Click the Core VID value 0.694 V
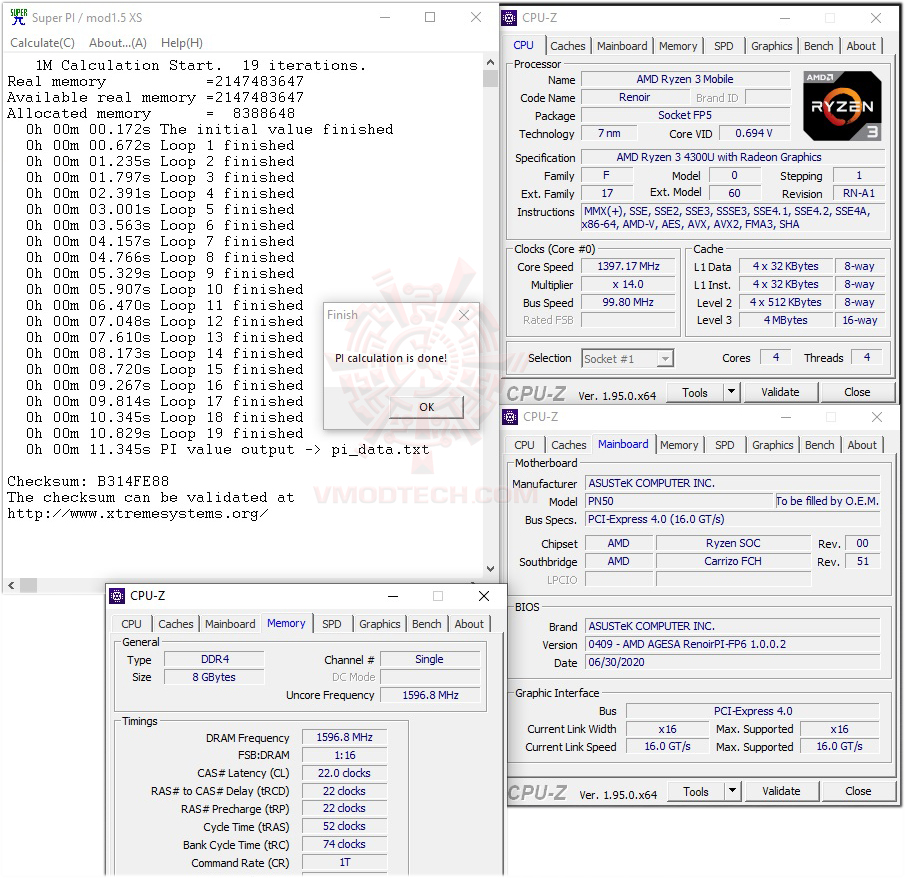 (x=754, y=133)
